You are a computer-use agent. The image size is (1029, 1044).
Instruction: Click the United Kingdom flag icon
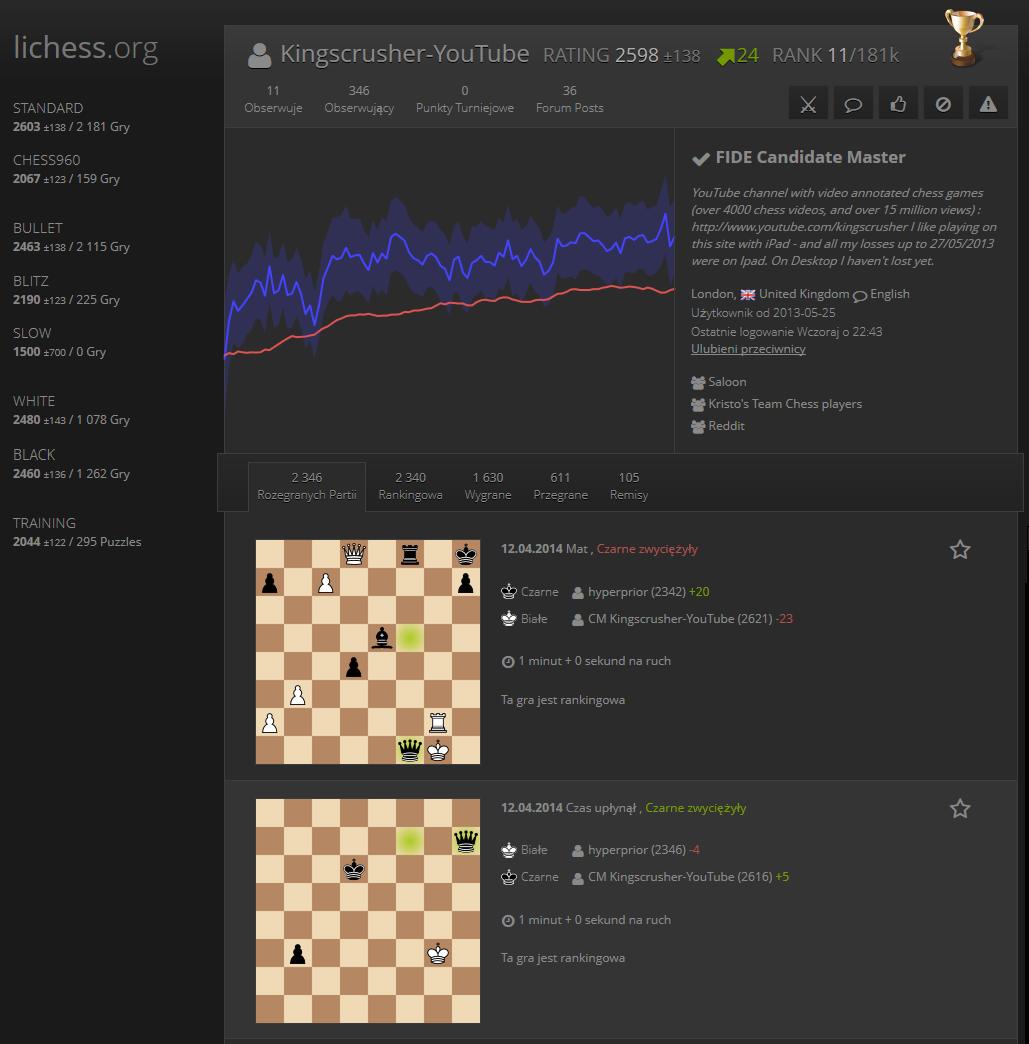coord(748,294)
